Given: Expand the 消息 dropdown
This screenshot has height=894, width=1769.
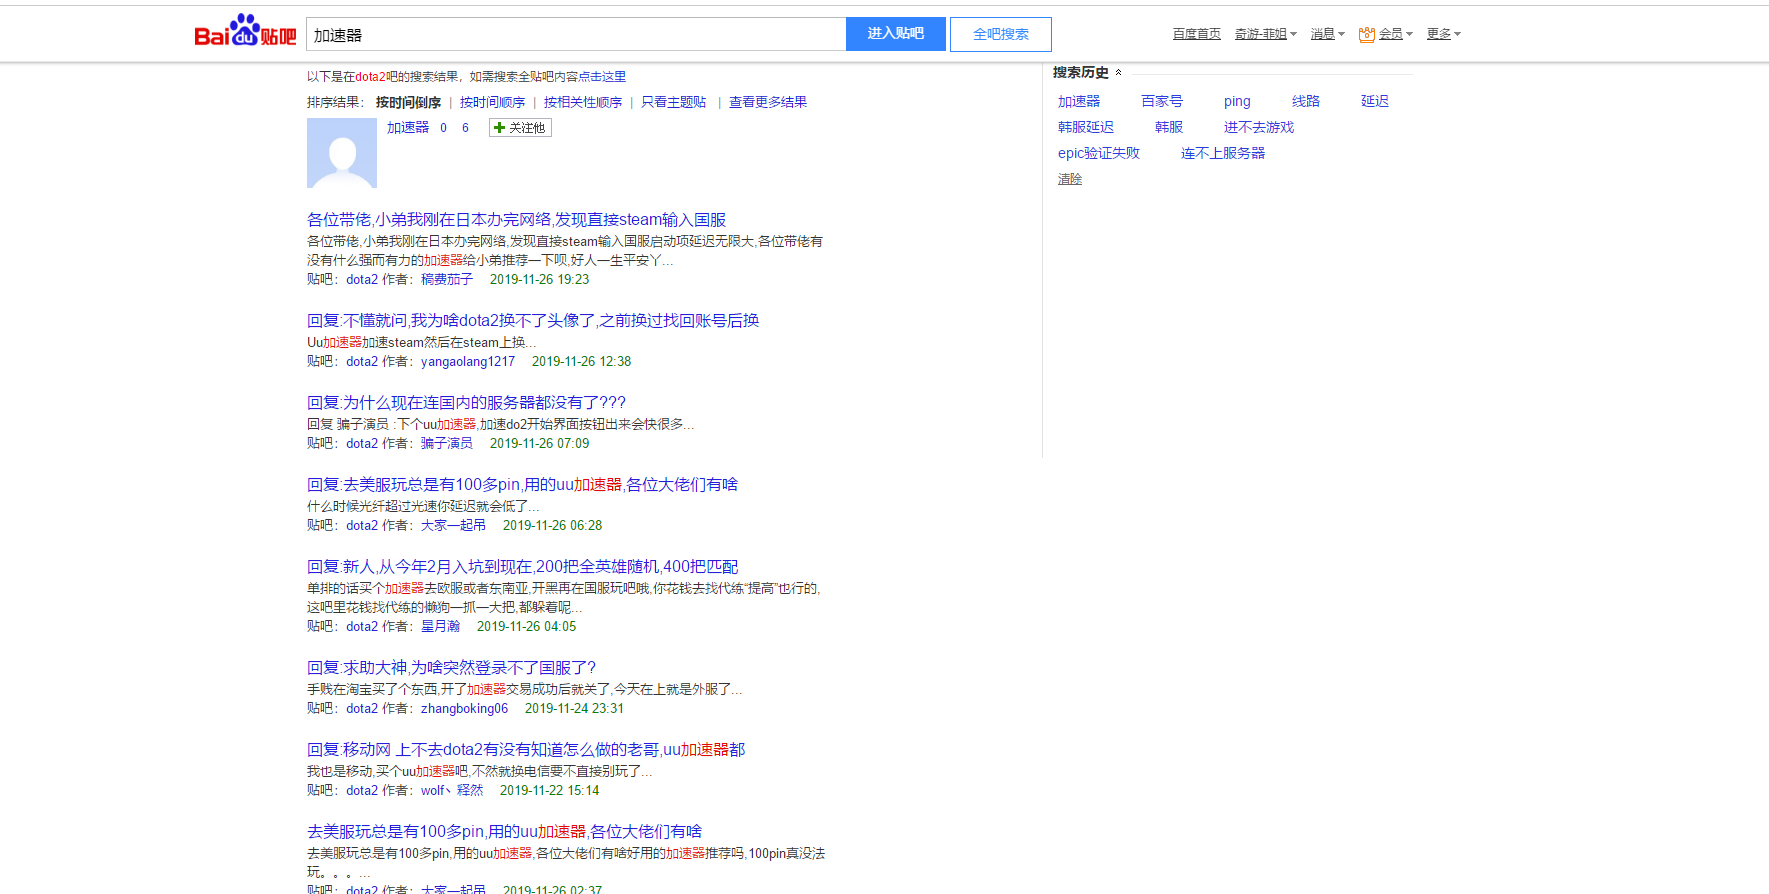Looking at the screenshot, I should tap(1328, 34).
